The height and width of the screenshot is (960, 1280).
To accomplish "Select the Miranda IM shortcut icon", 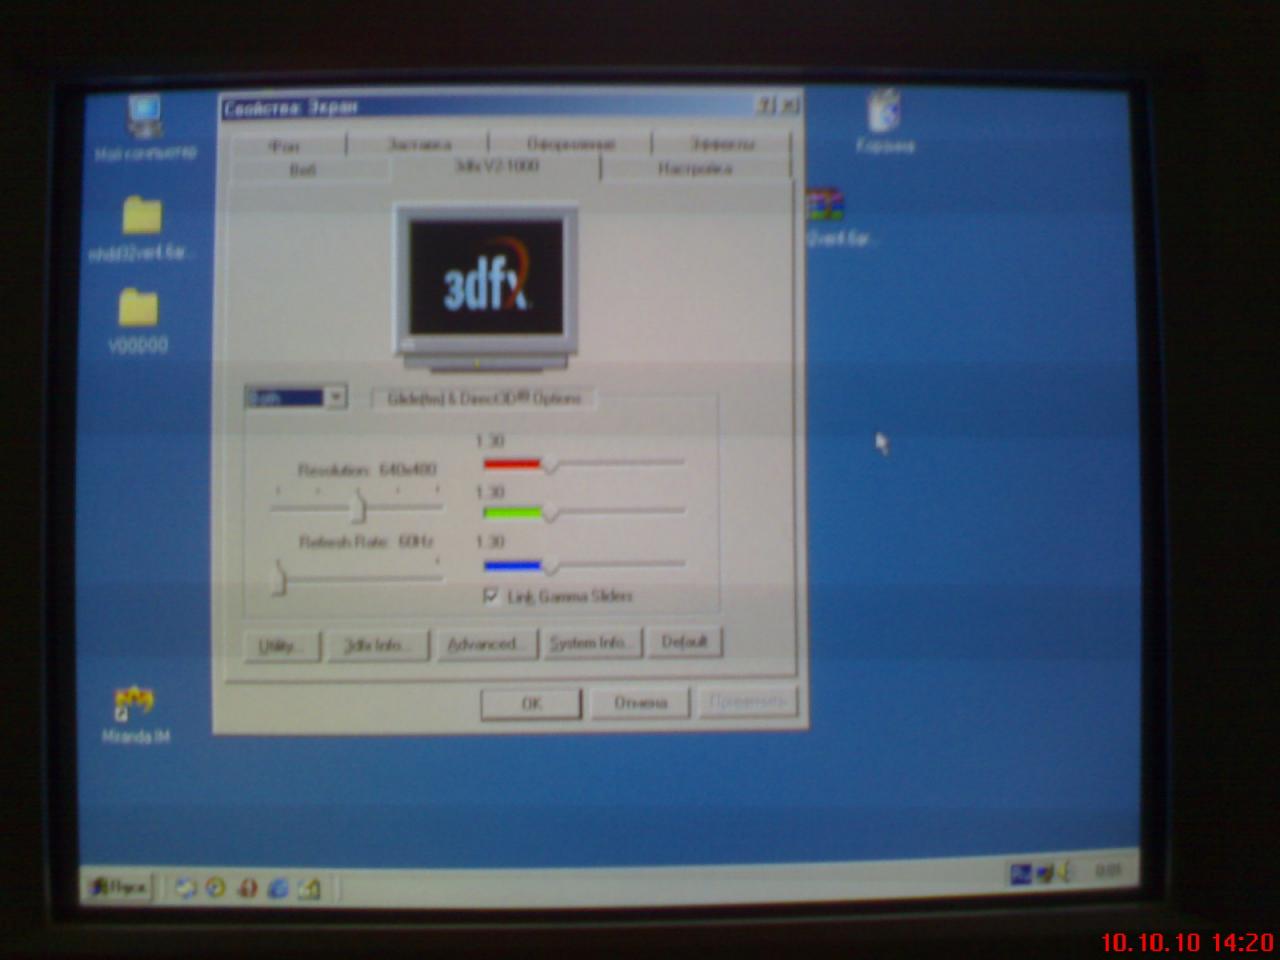I will (136, 714).
